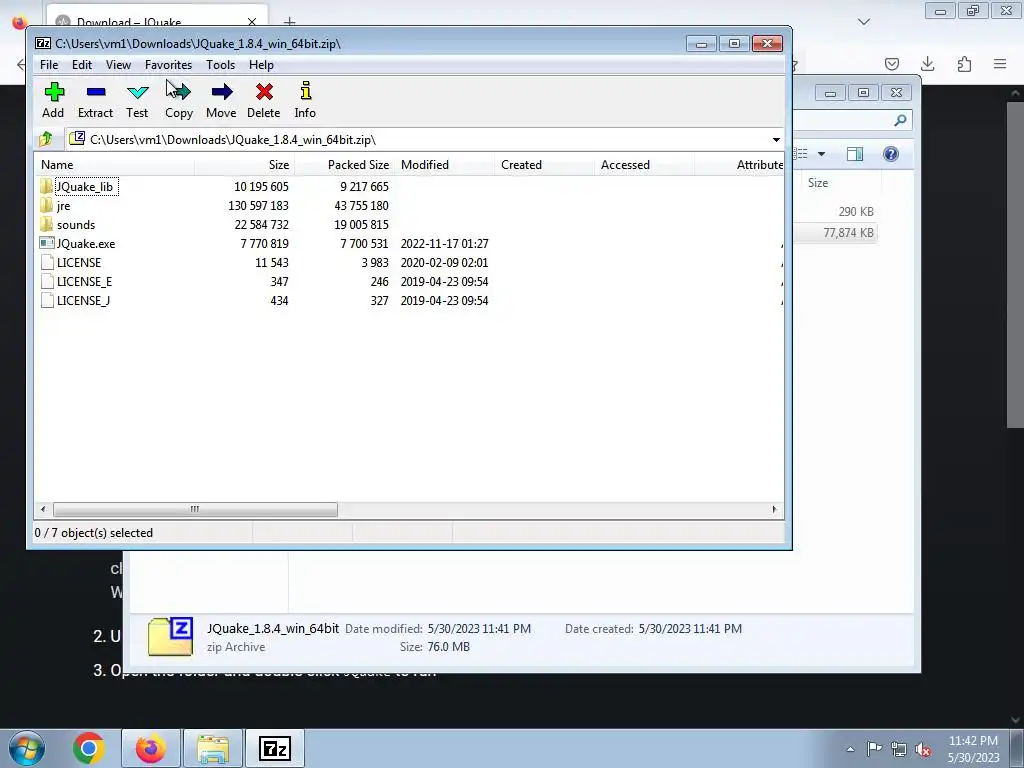Image resolution: width=1024 pixels, height=768 pixels.
Task: Click Explorer Size column header
Action: [x=840, y=183]
